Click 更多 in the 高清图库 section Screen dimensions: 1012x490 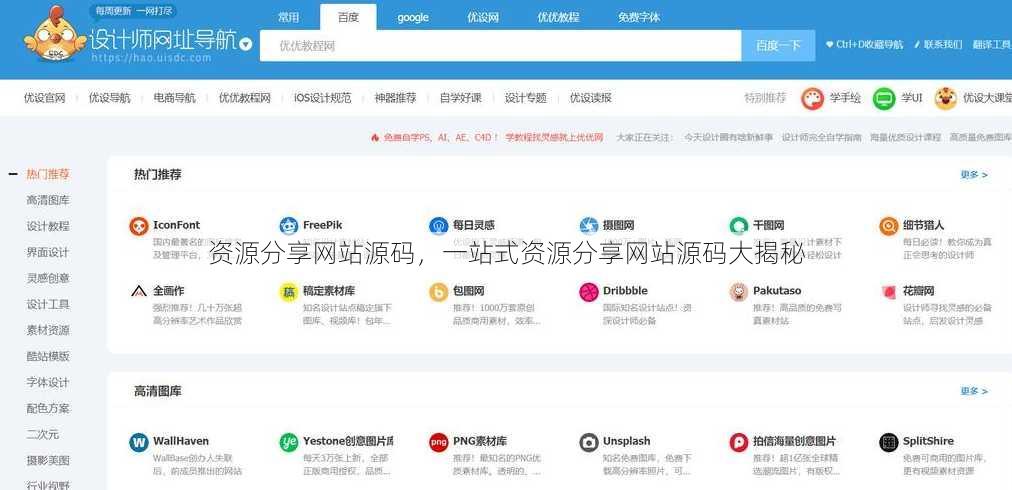click(x=974, y=391)
